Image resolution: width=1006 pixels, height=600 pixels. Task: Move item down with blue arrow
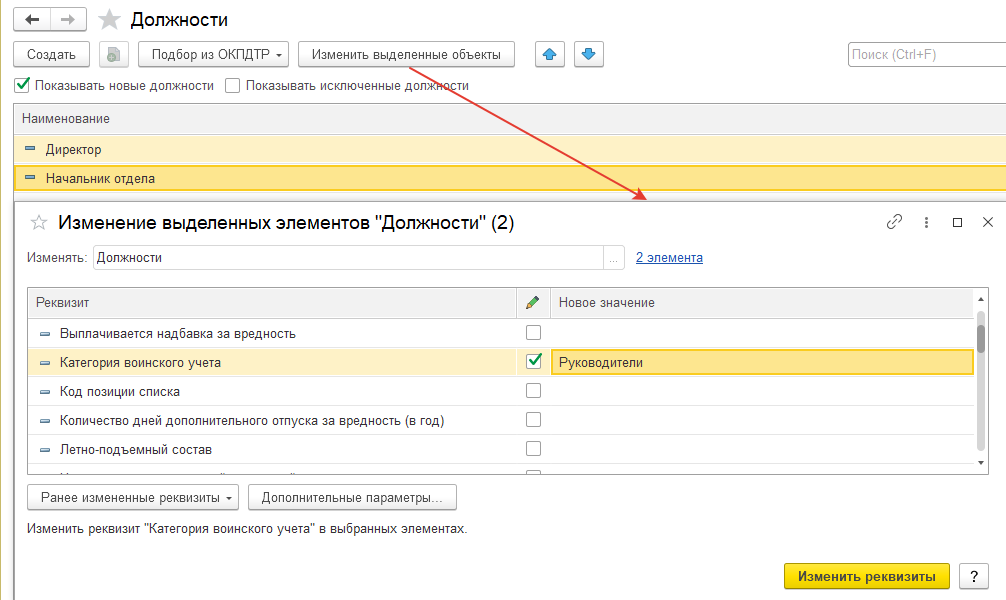tap(588, 54)
